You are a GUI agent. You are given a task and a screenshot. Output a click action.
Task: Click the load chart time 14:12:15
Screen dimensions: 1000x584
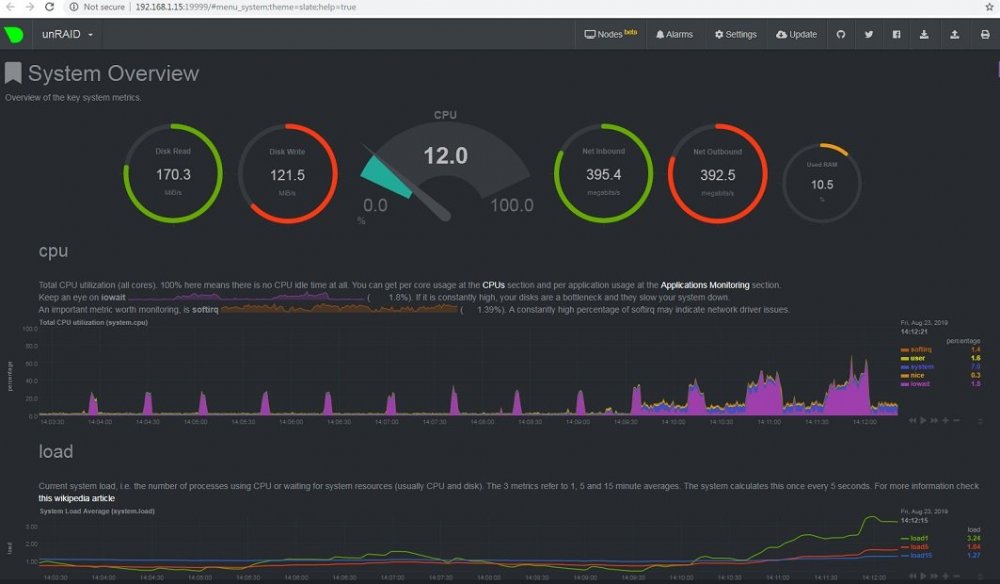pos(914,520)
